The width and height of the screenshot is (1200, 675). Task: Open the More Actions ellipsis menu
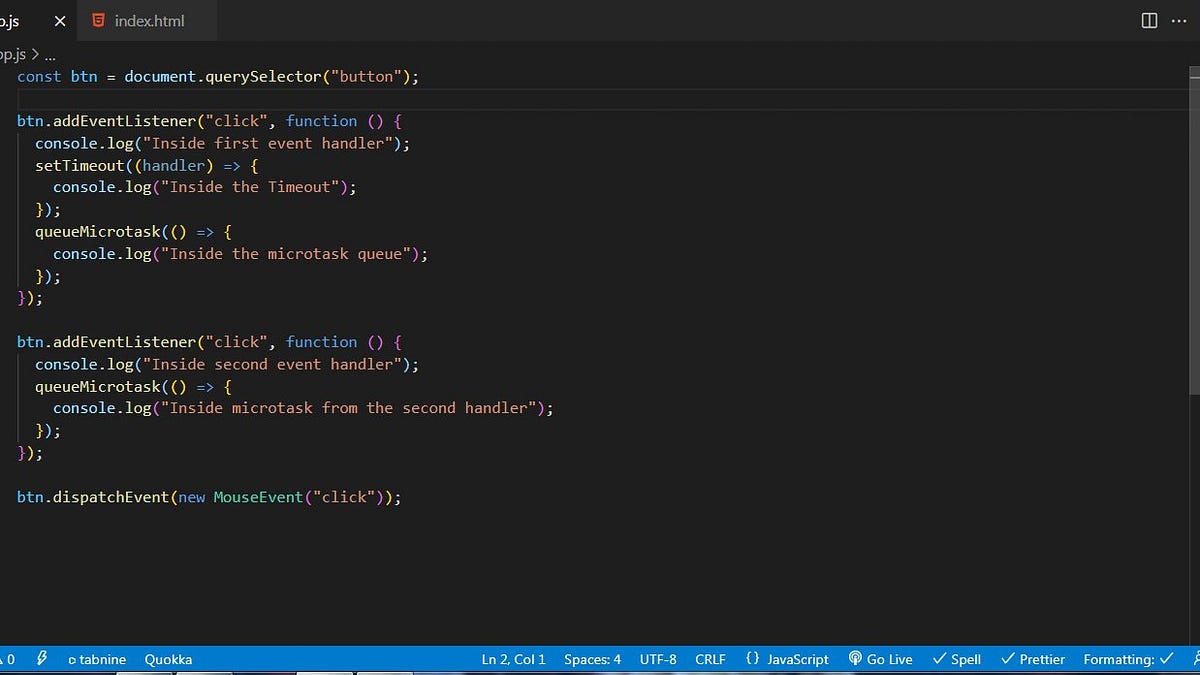tap(1179, 20)
